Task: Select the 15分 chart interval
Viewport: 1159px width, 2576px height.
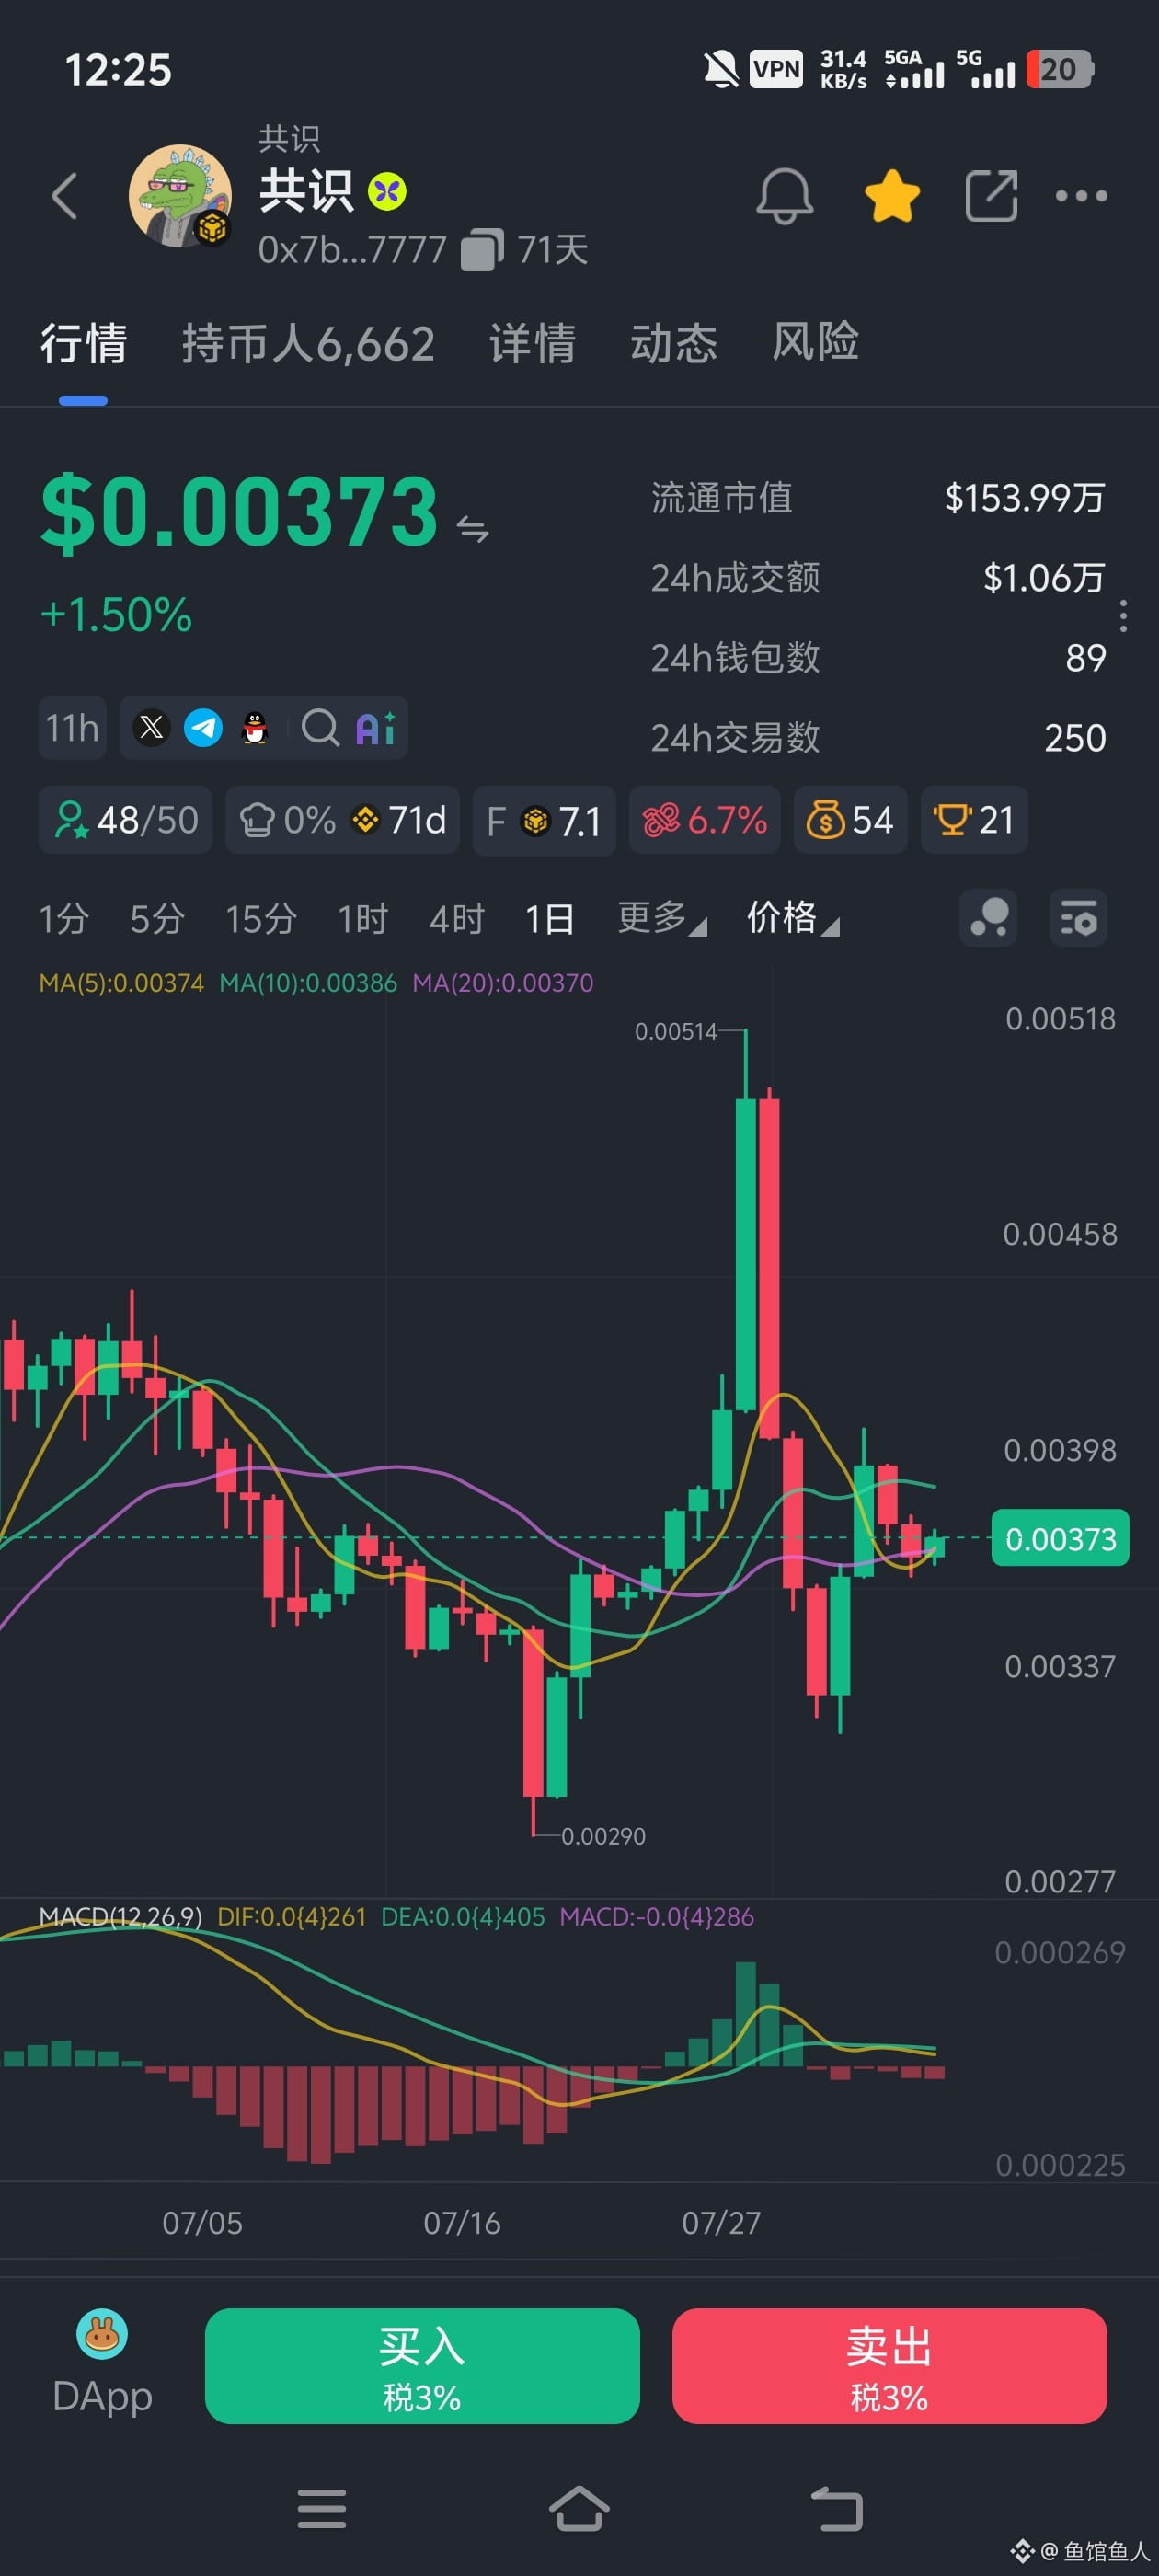Action: 261,918
